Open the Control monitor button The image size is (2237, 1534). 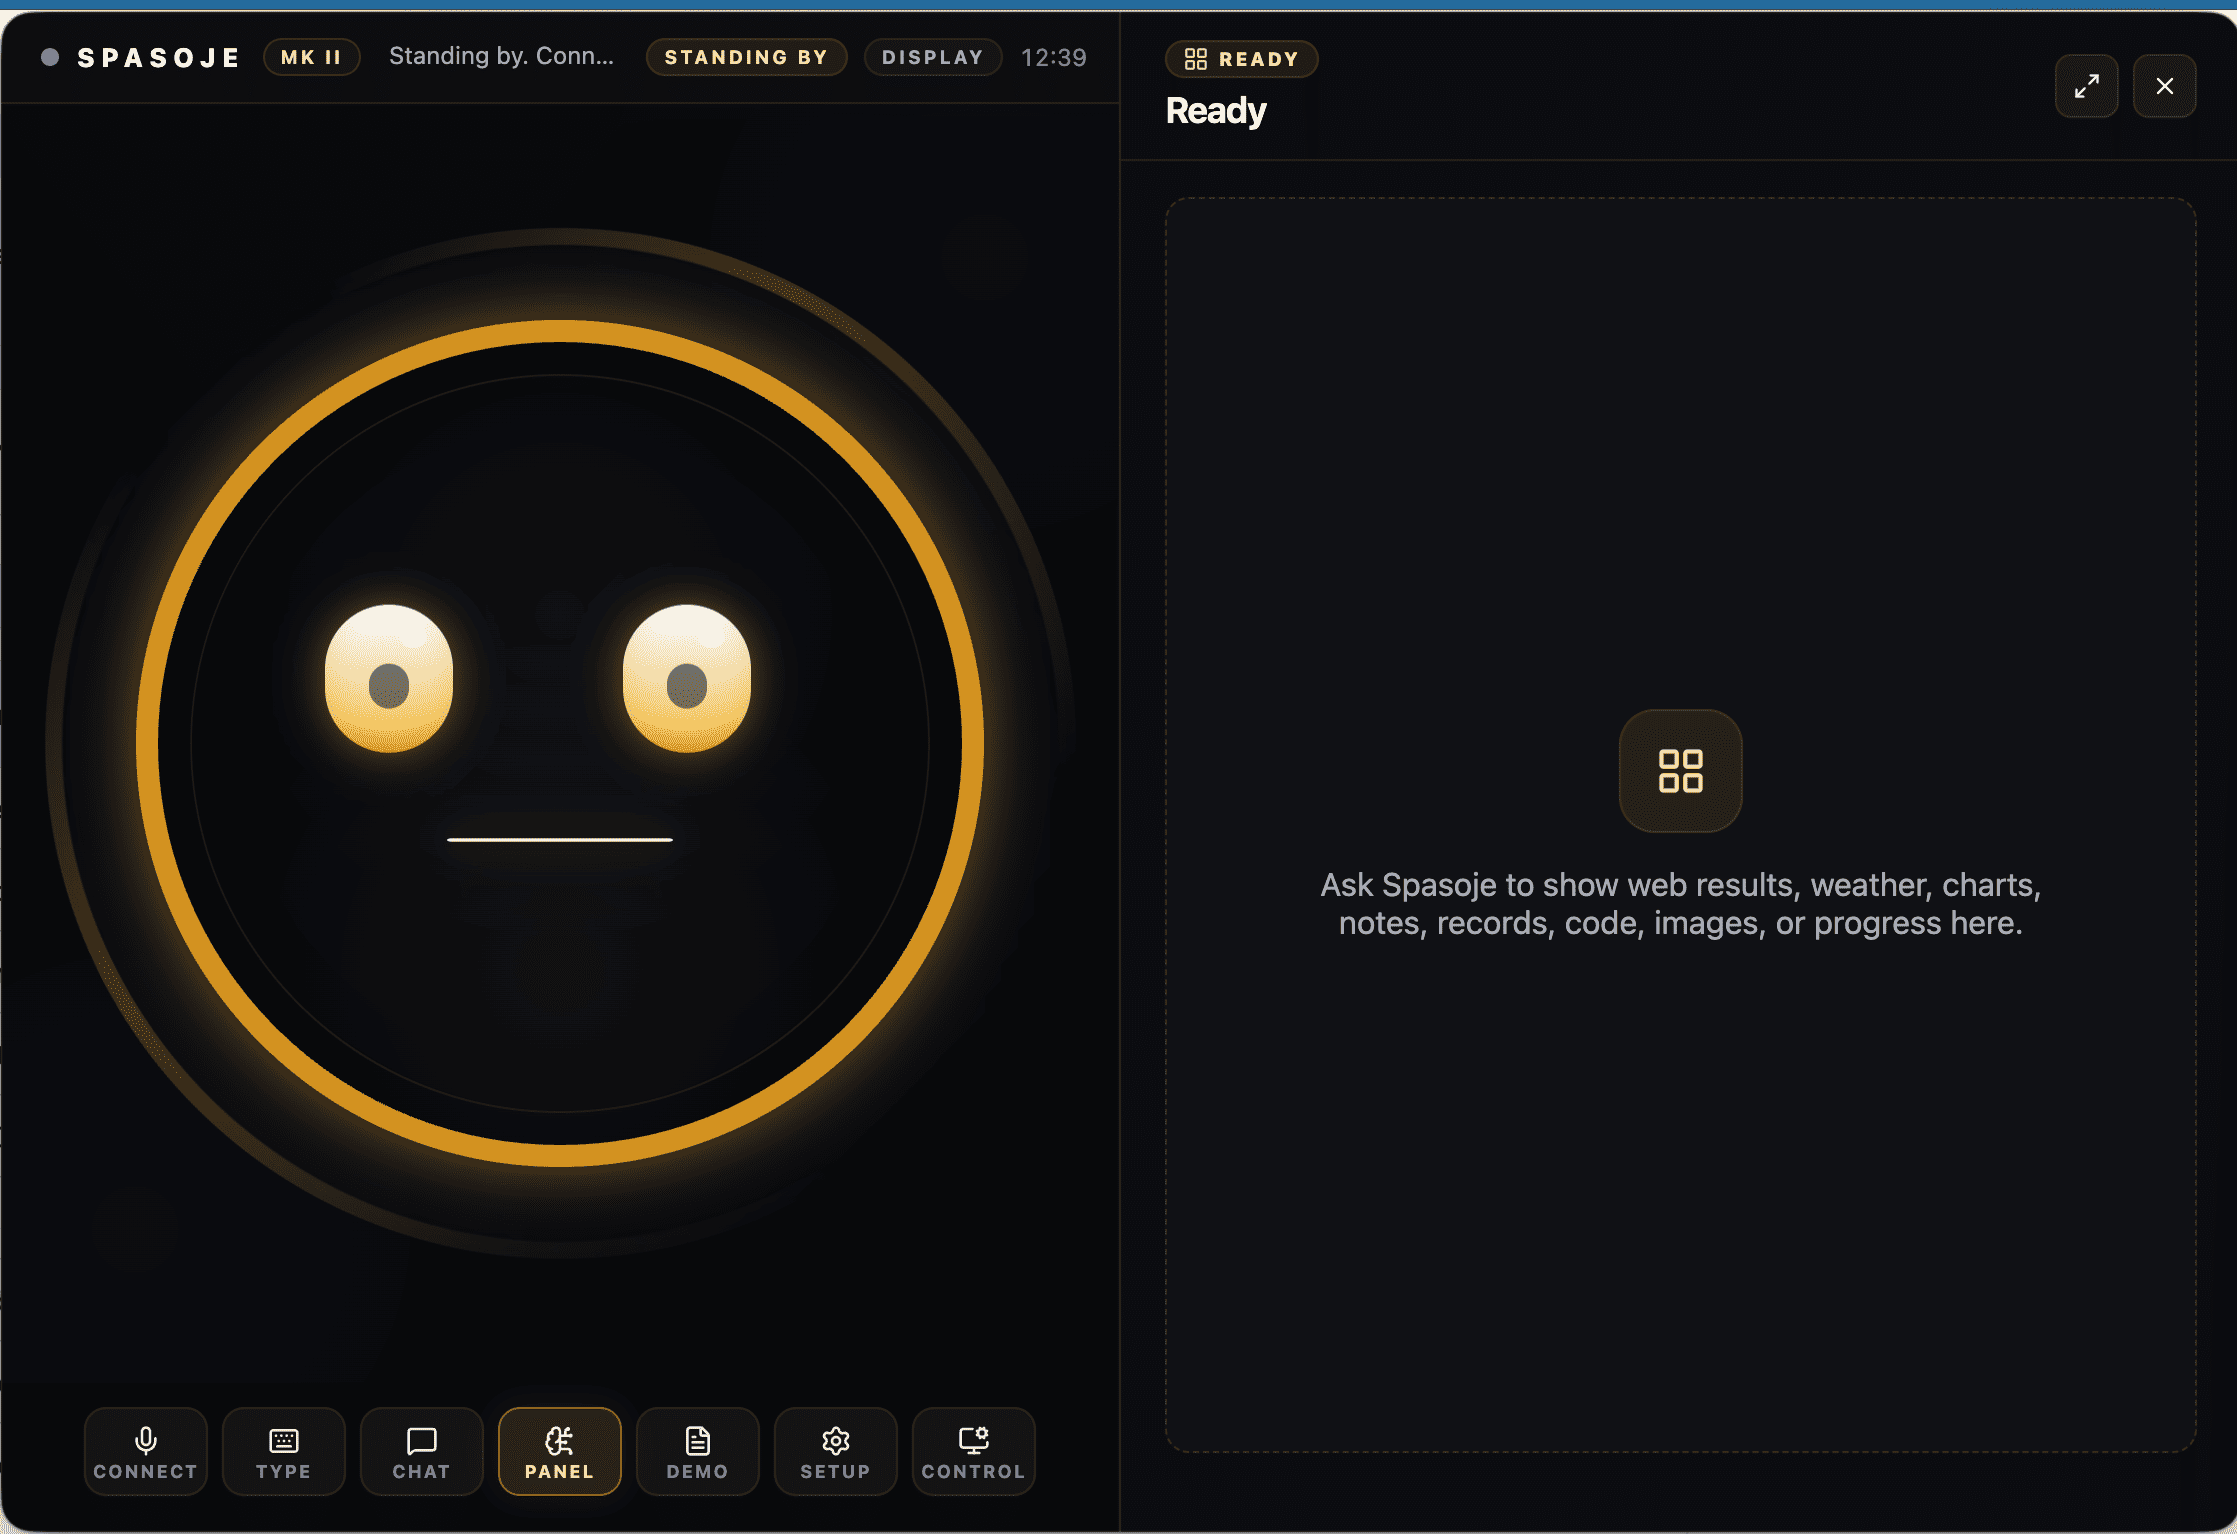pos(973,1451)
